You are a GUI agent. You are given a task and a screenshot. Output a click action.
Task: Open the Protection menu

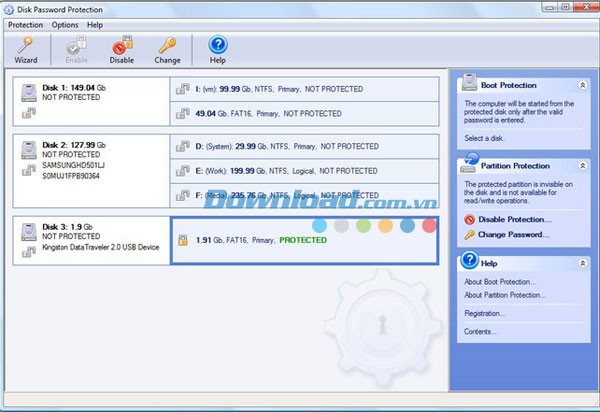25,25
